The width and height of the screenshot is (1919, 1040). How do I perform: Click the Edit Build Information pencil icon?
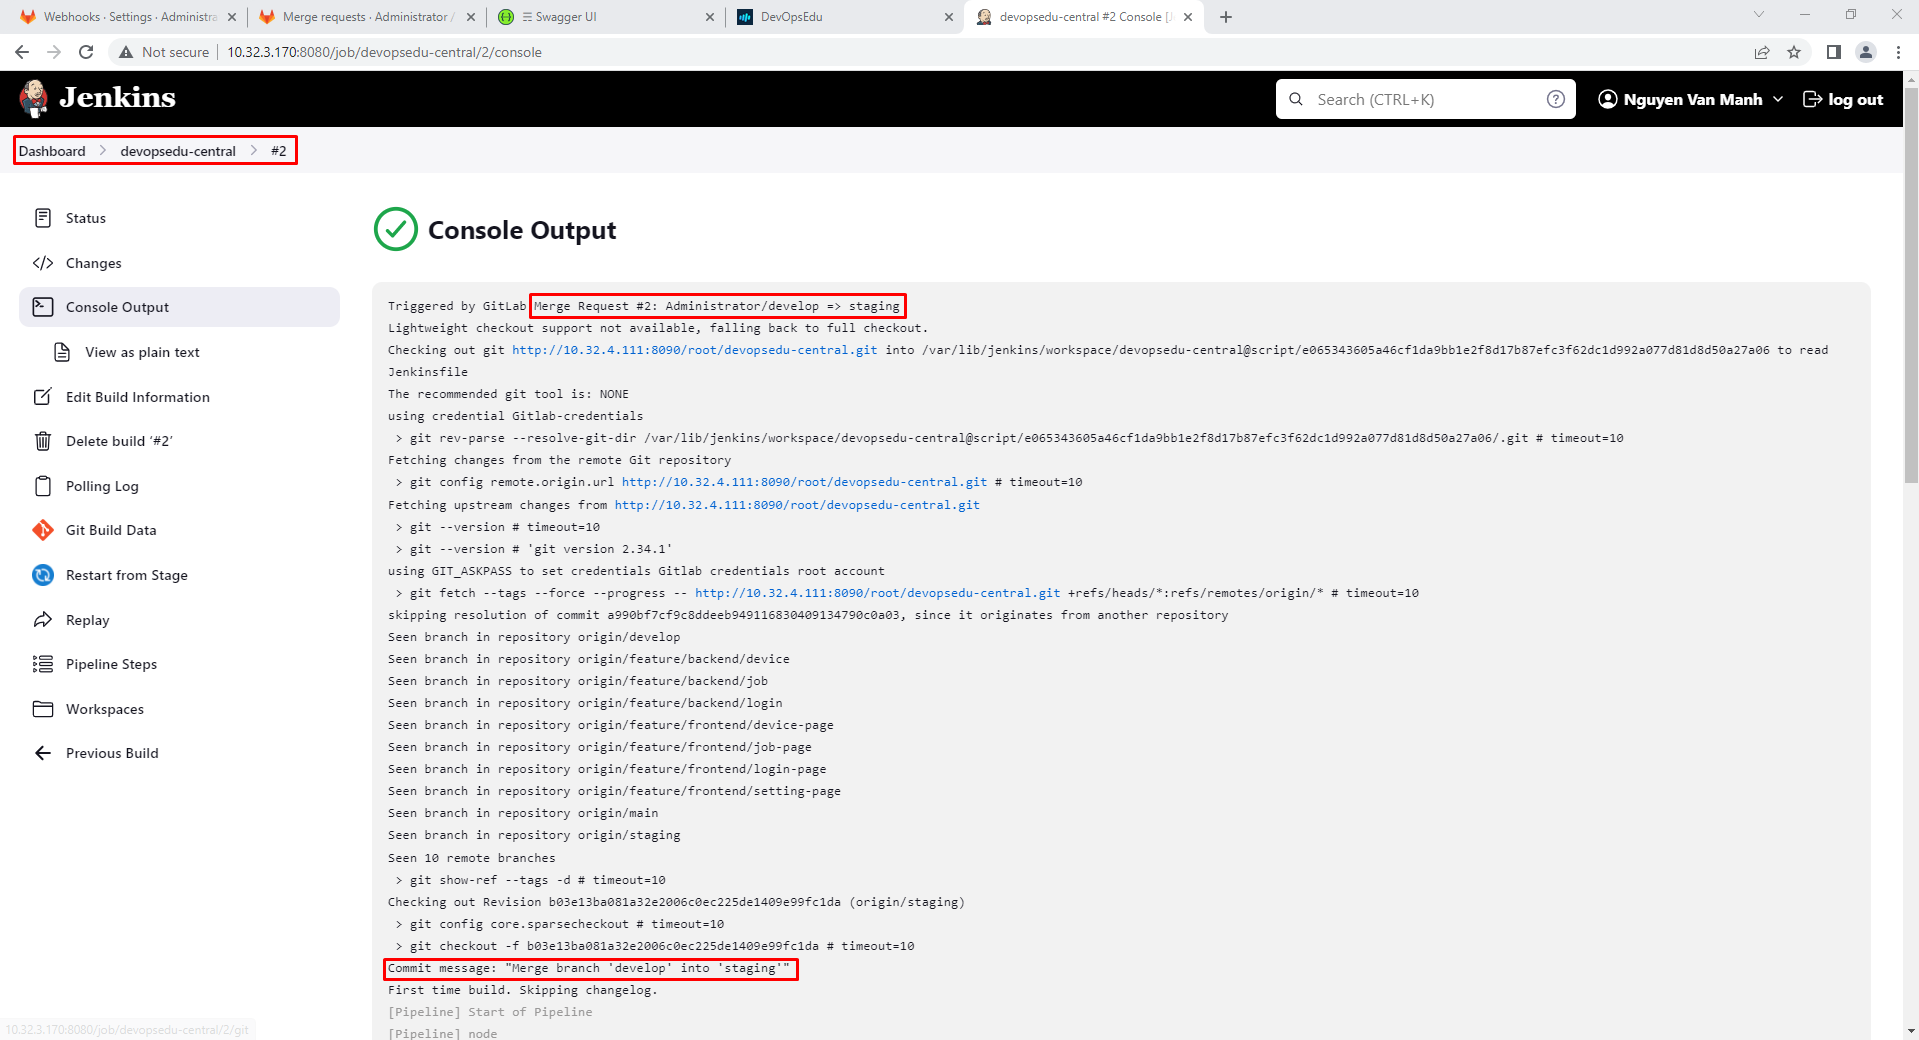point(43,397)
